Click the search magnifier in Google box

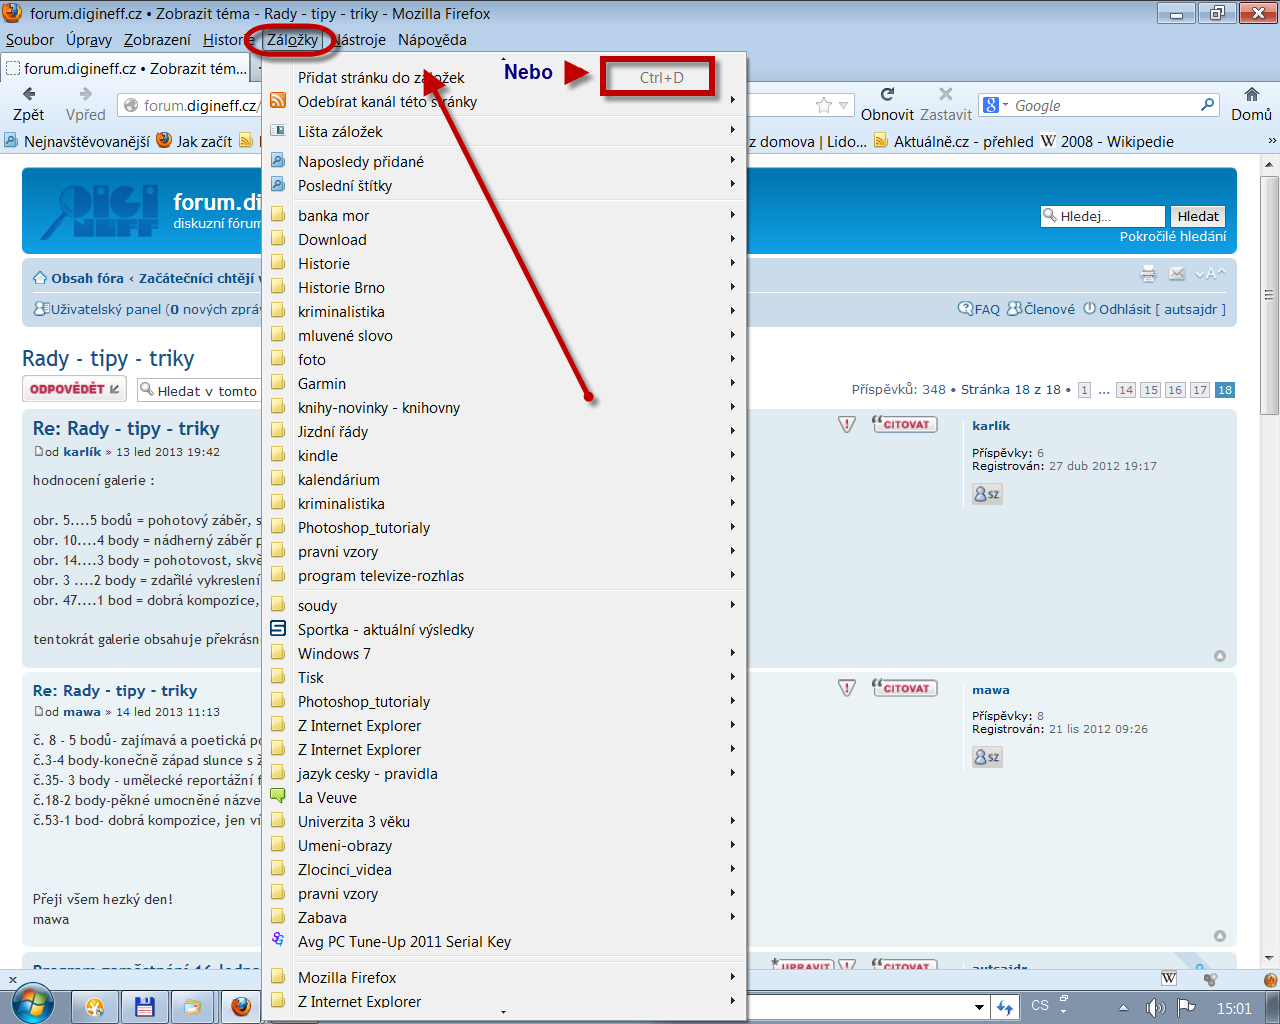pos(1207,105)
